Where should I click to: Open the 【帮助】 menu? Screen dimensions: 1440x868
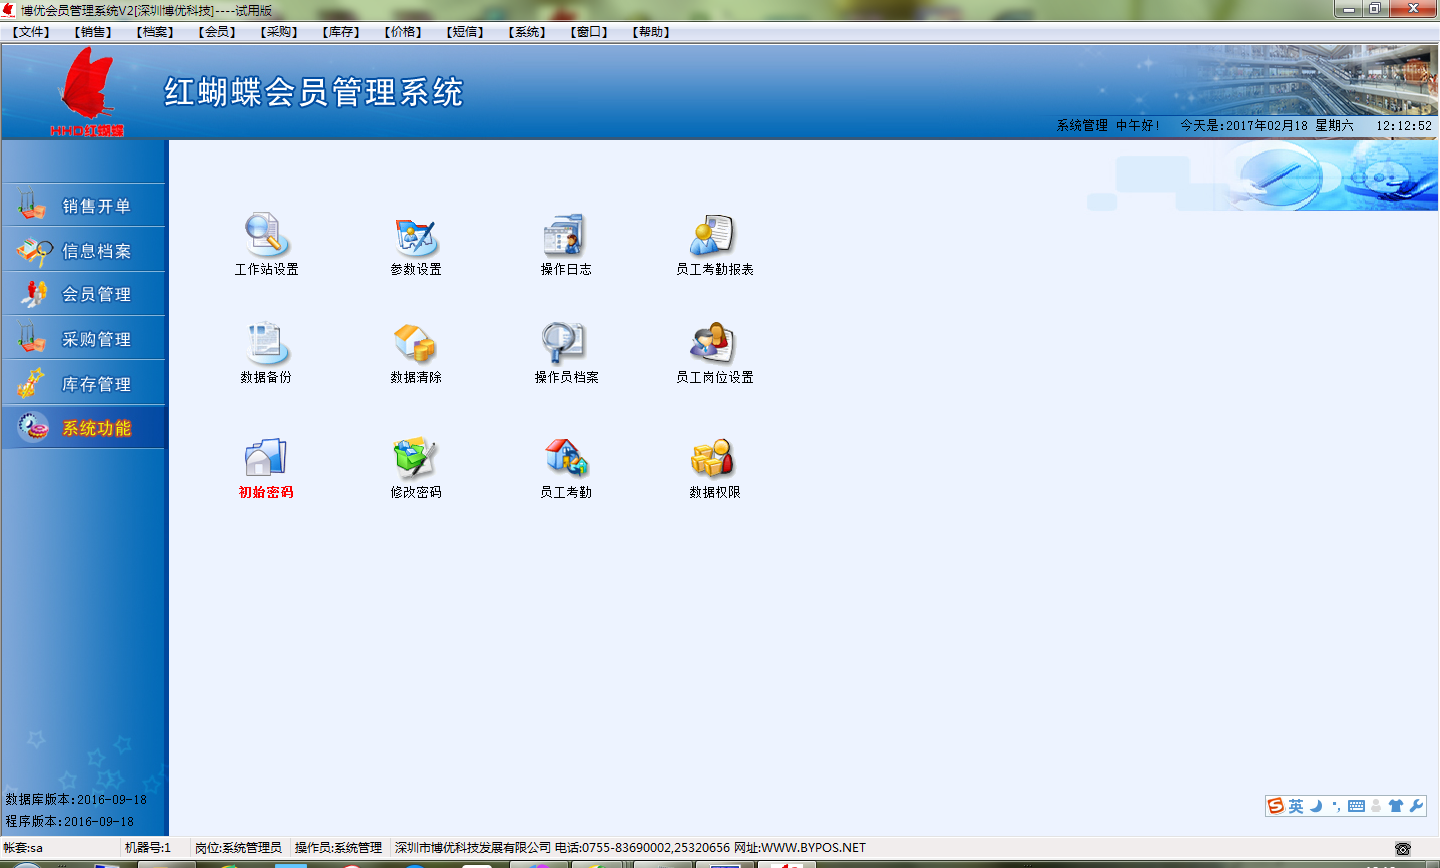652,32
